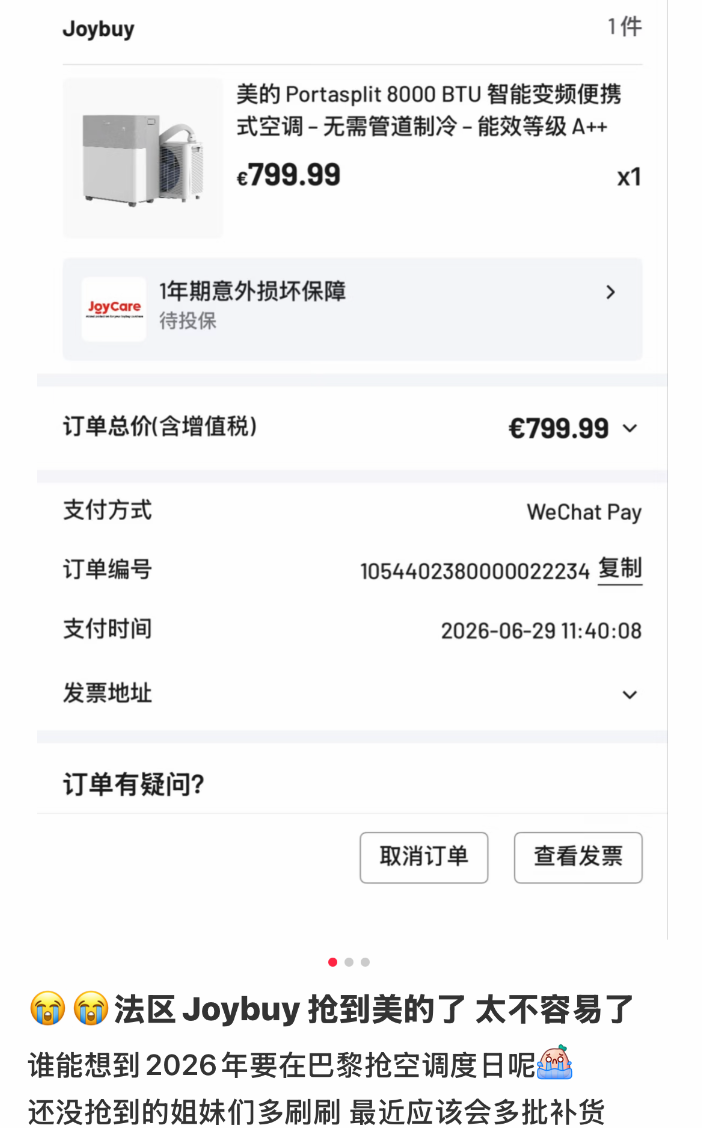Tap the WeChat Pay payment method row
The width and height of the screenshot is (702, 1128).
[x=352, y=511]
